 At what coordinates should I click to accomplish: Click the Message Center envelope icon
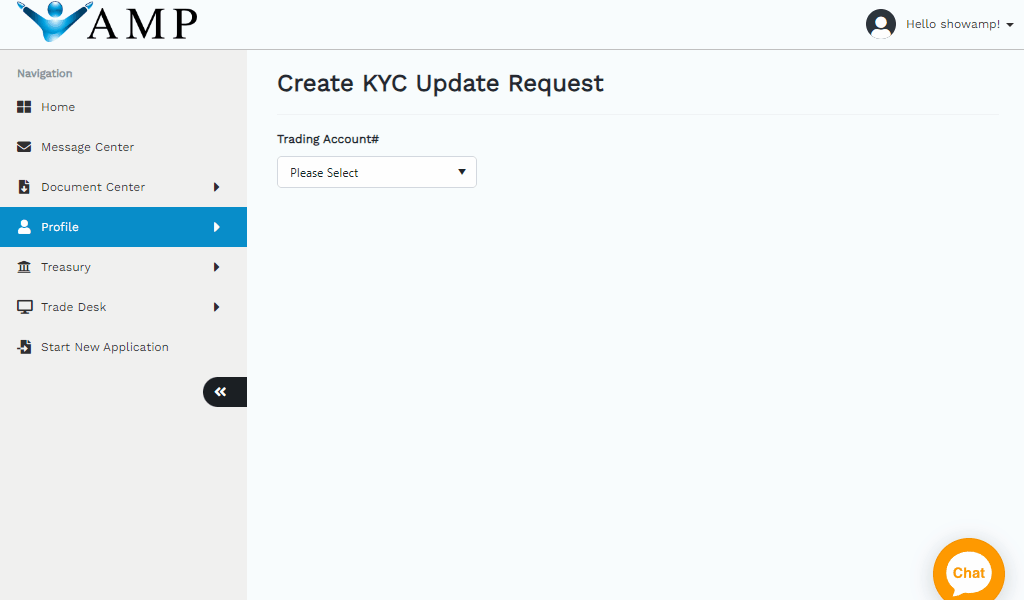25,147
